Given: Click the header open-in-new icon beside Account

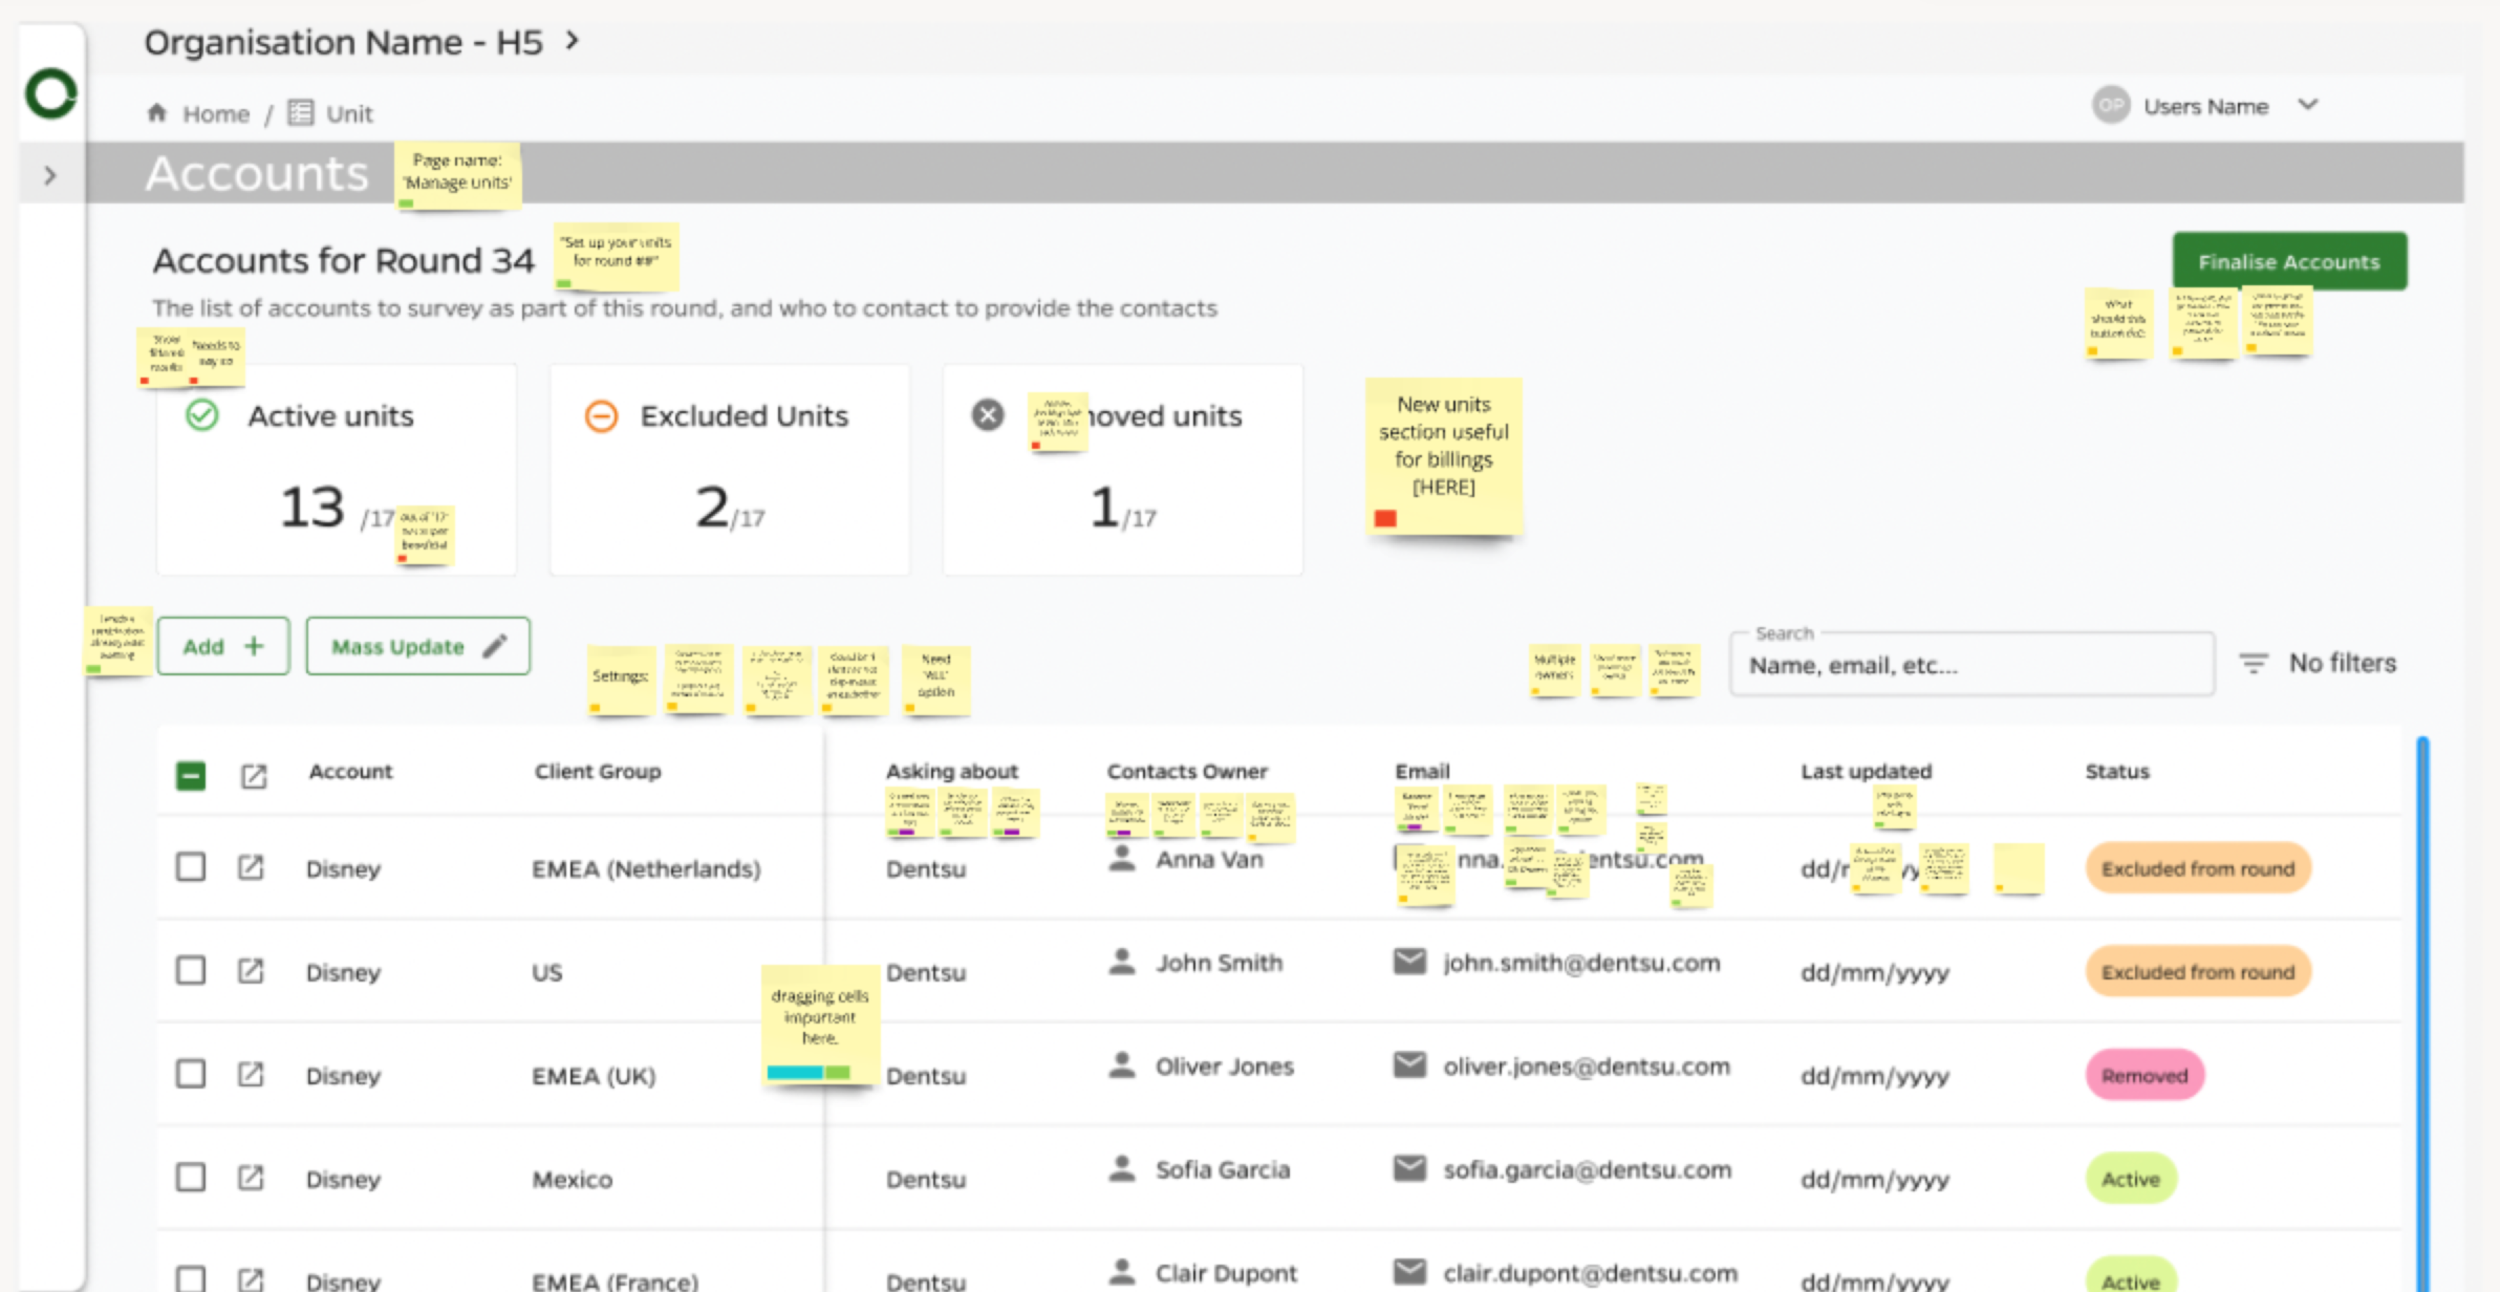Looking at the screenshot, I should pos(254,776).
